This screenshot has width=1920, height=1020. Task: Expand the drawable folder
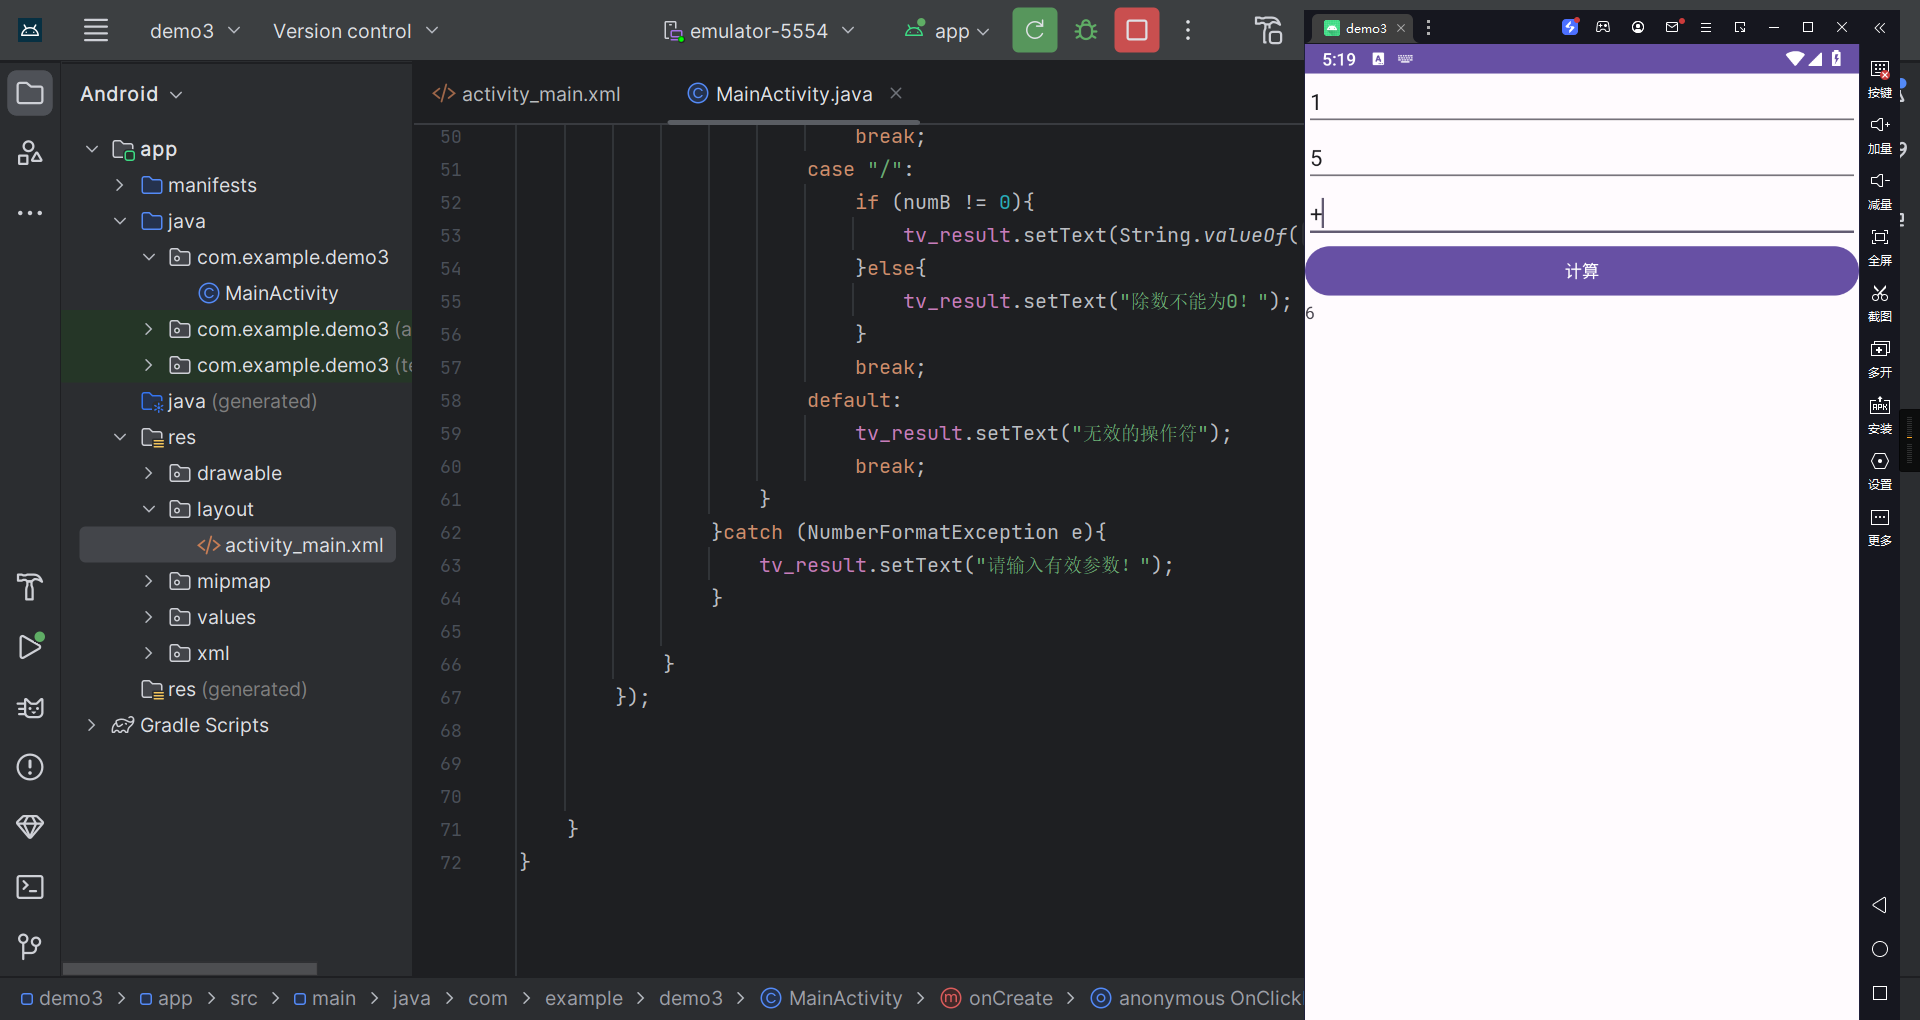tap(148, 473)
